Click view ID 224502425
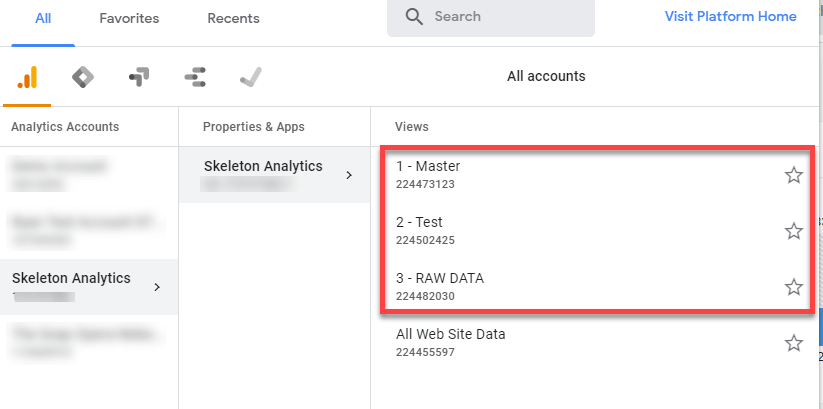The width and height of the screenshot is (823, 409). pos(425,240)
